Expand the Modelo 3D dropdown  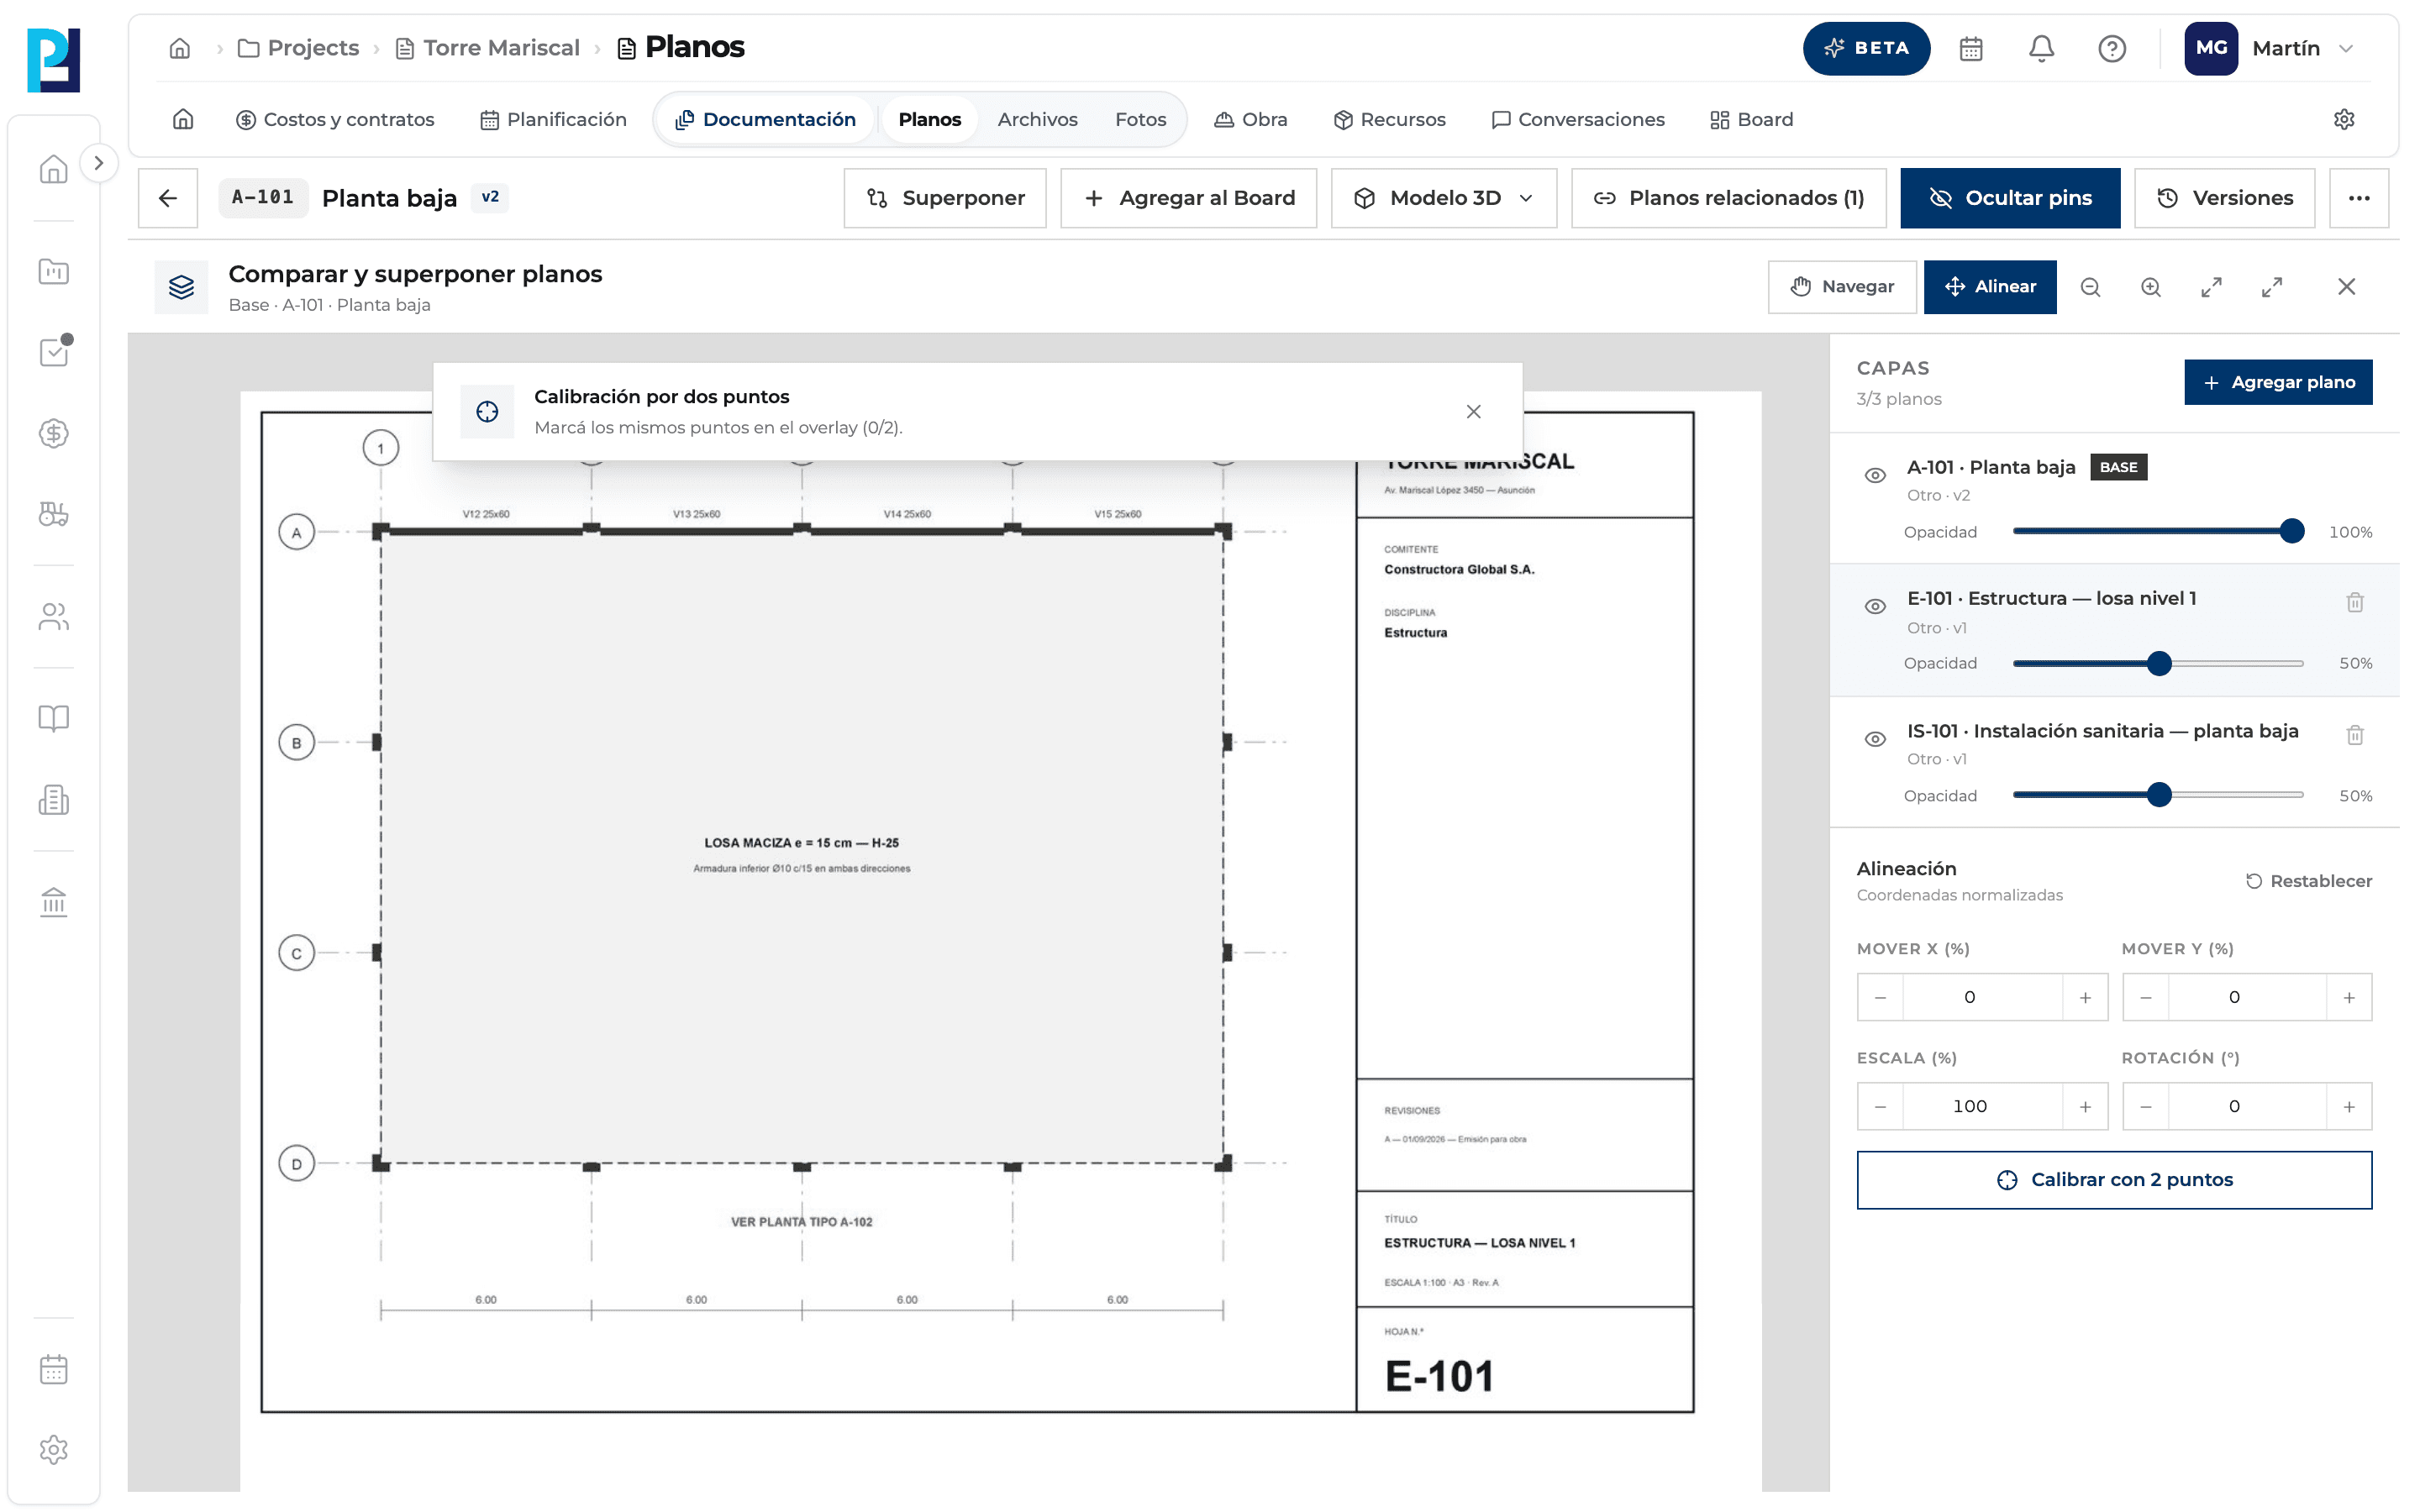pos(1443,198)
